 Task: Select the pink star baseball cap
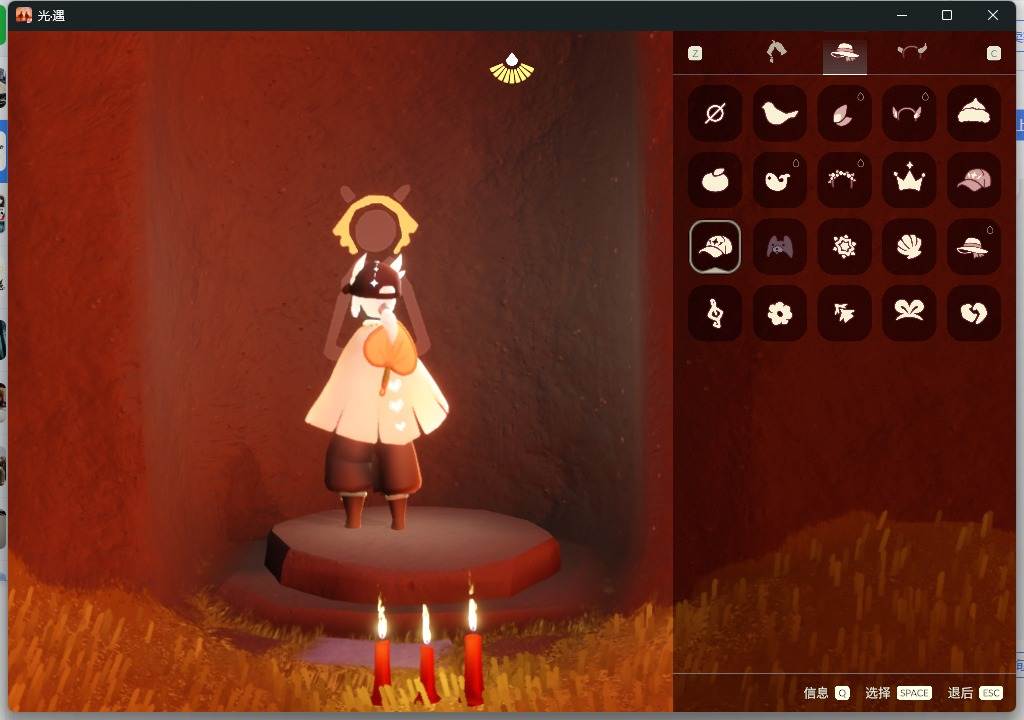(973, 180)
